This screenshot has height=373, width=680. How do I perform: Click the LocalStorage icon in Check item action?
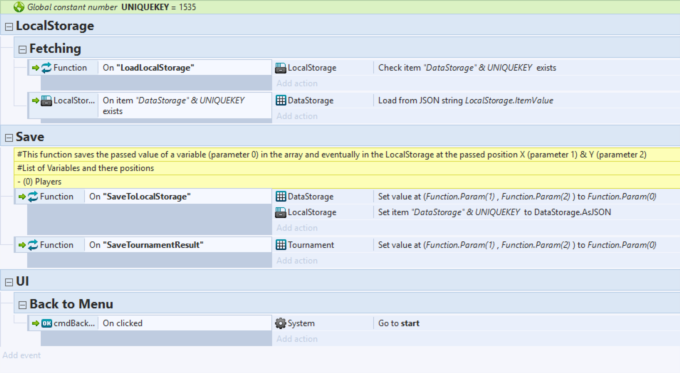281,68
